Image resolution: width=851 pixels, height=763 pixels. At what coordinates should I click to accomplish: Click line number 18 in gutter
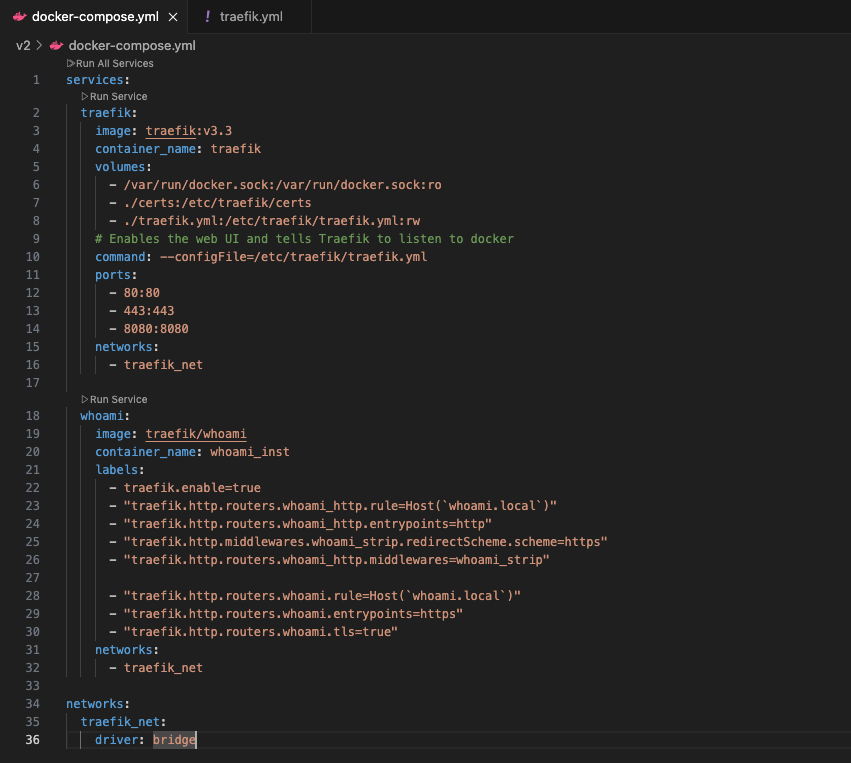coord(33,416)
